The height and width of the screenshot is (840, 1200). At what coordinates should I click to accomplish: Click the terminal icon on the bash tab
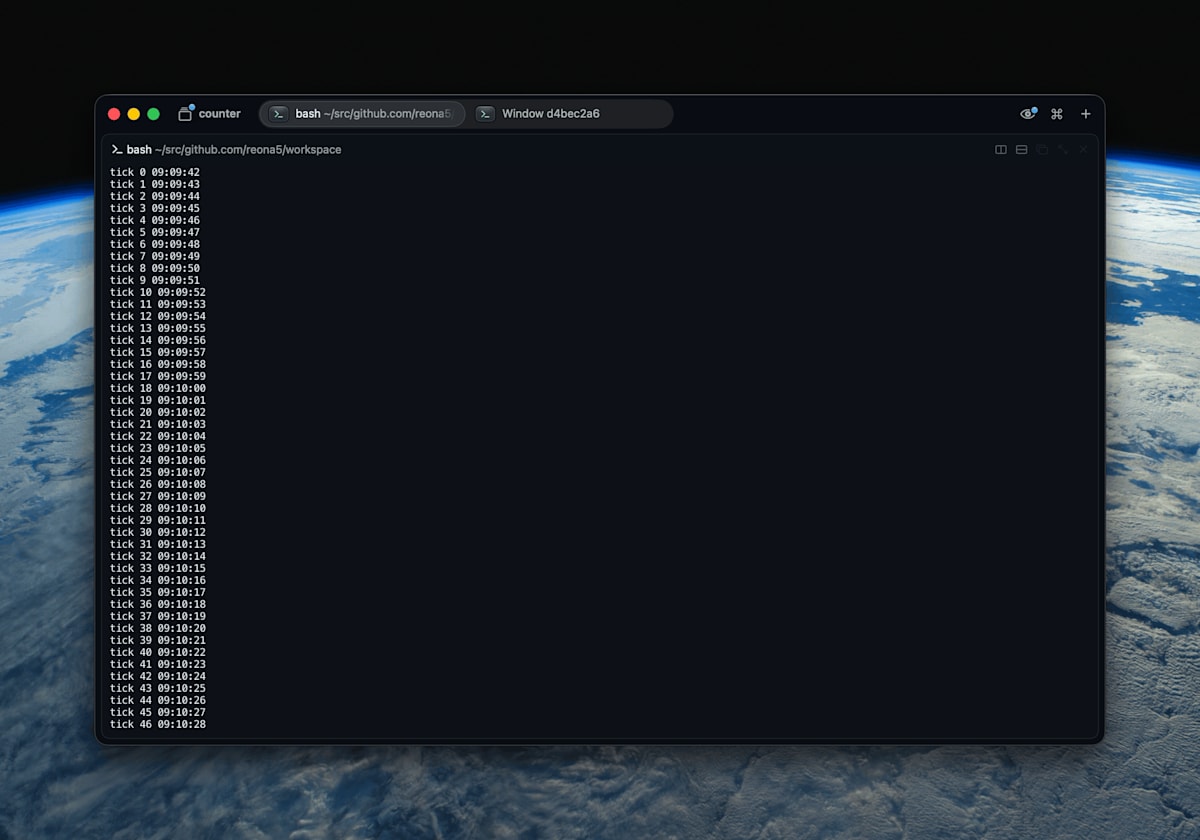tap(280, 114)
